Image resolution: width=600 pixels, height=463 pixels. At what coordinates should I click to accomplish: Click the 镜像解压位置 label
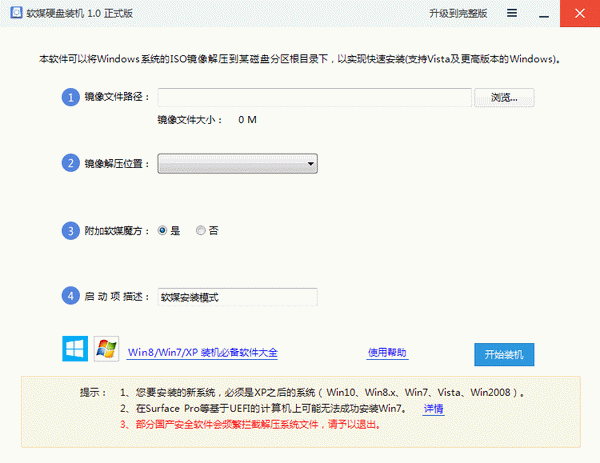point(117,164)
